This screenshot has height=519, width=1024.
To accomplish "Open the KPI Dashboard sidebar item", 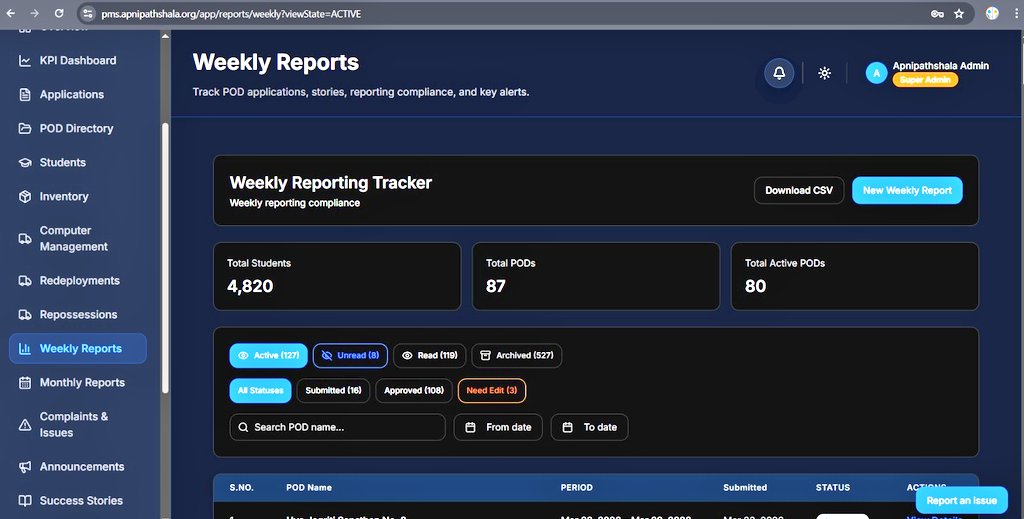I will coord(78,61).
